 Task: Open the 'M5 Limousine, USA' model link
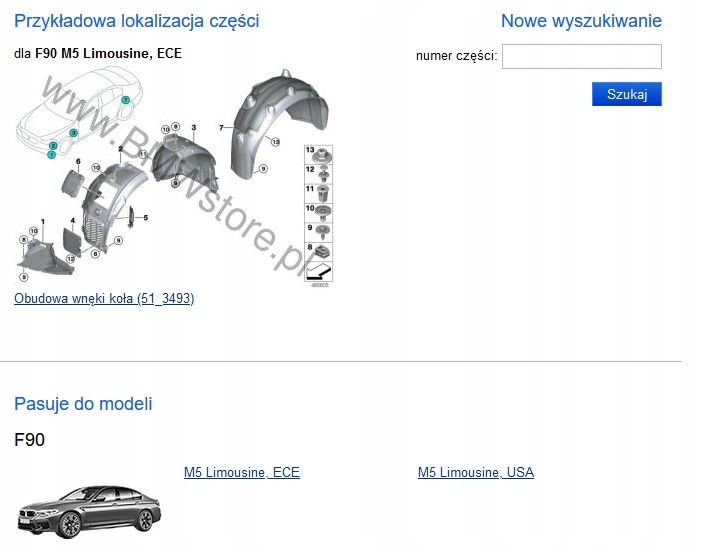(476, 472)
